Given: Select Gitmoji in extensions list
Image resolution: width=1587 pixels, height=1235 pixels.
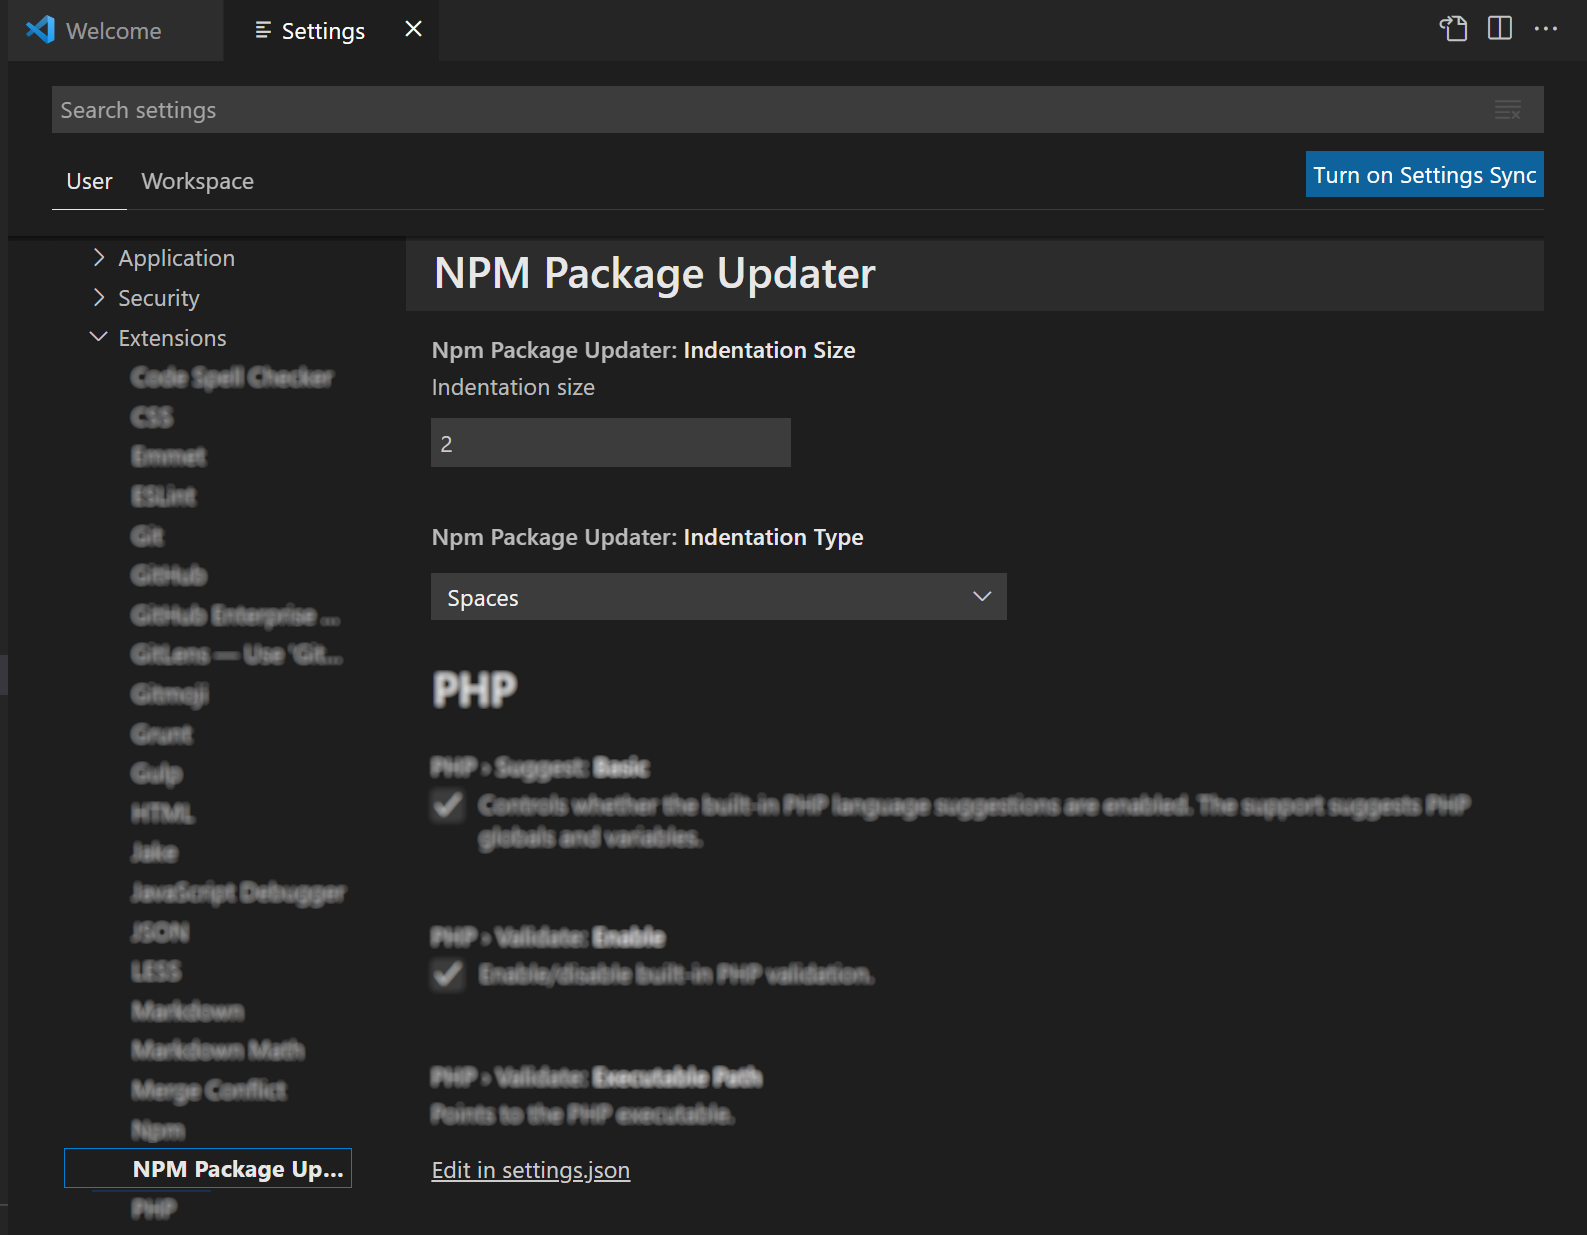Looking at the screenshot, I should click(x=170, y=694).
